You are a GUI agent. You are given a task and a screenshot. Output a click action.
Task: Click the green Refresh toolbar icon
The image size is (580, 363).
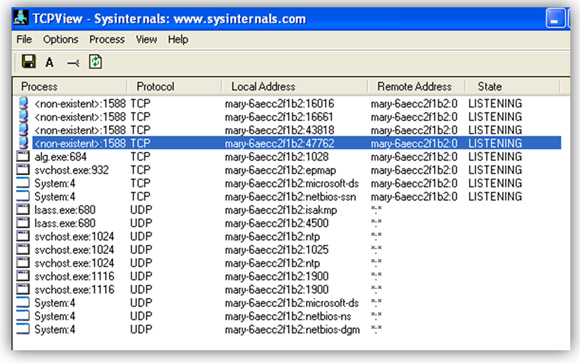[95, 62]
